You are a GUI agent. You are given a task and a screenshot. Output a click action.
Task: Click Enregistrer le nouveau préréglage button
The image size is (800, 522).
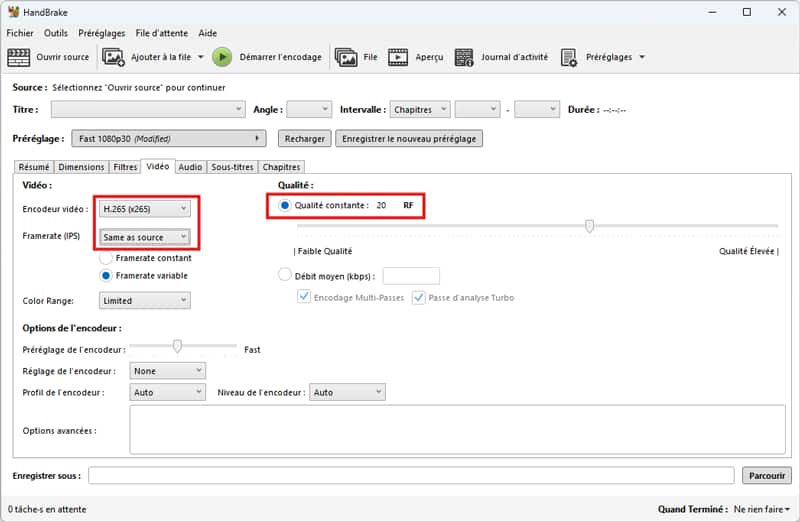click(x=409, y=139)
